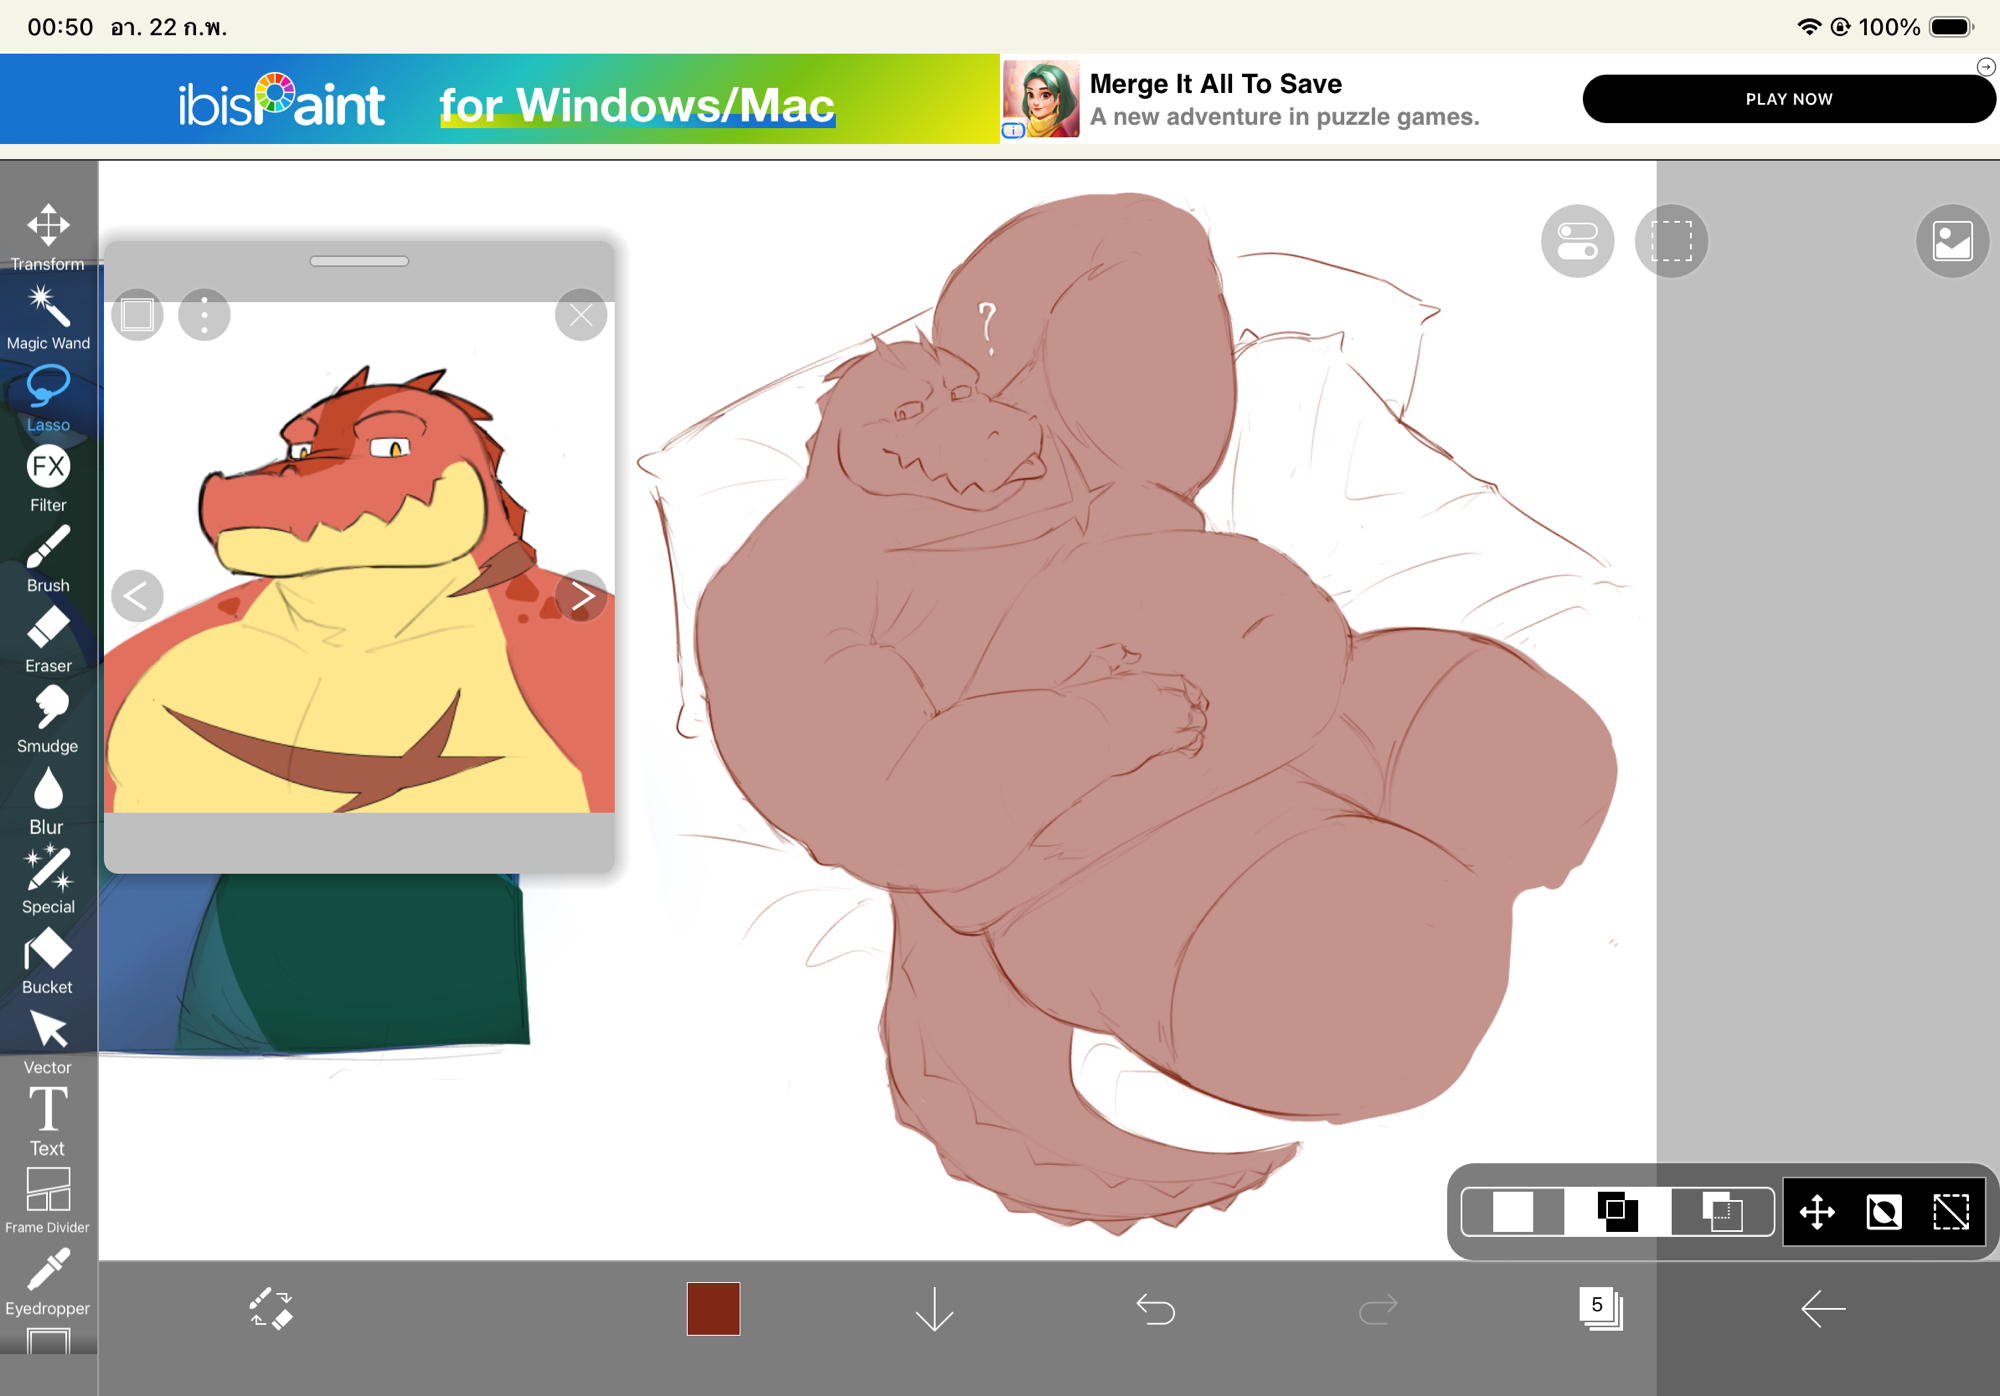Show previous reference image with left chevron
Viewport: 2000px width, 1396px height.
pos(137,596)
